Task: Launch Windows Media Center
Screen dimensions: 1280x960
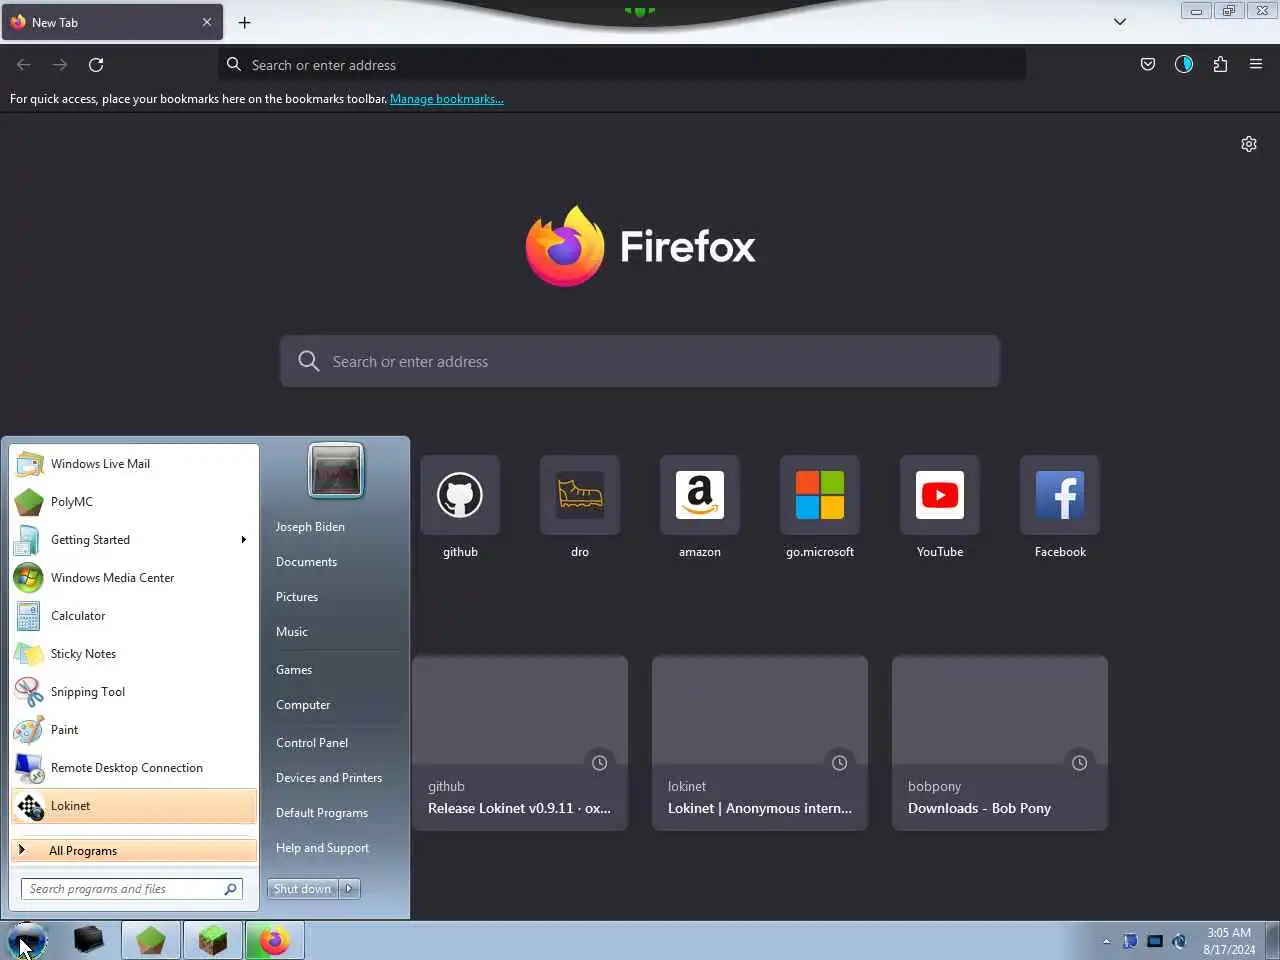Action: click(x=134, y=578)
